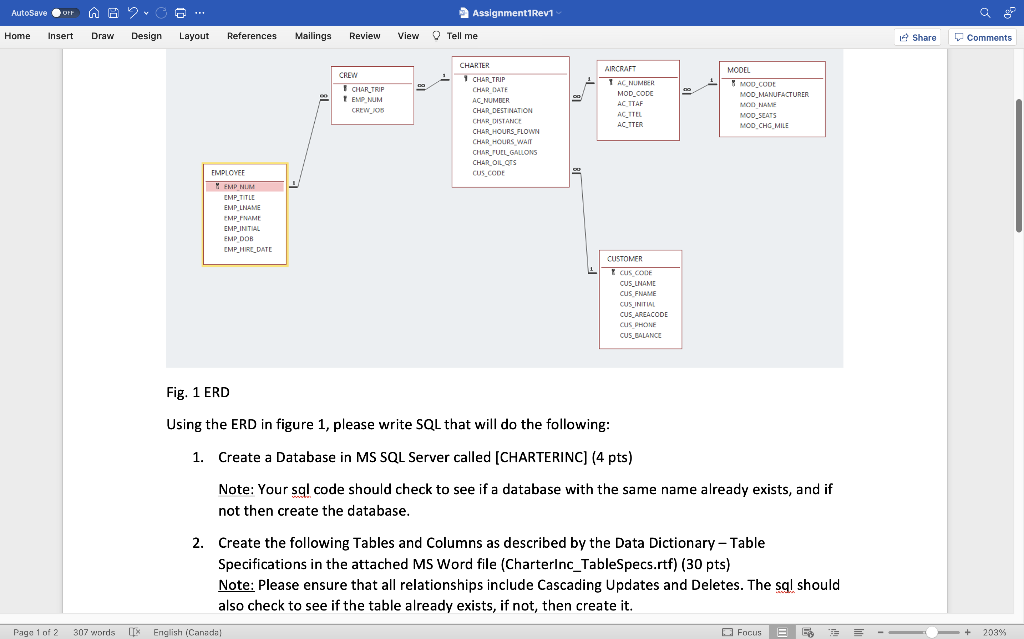Click the proofing check icon in status bar

click(135, 632)
